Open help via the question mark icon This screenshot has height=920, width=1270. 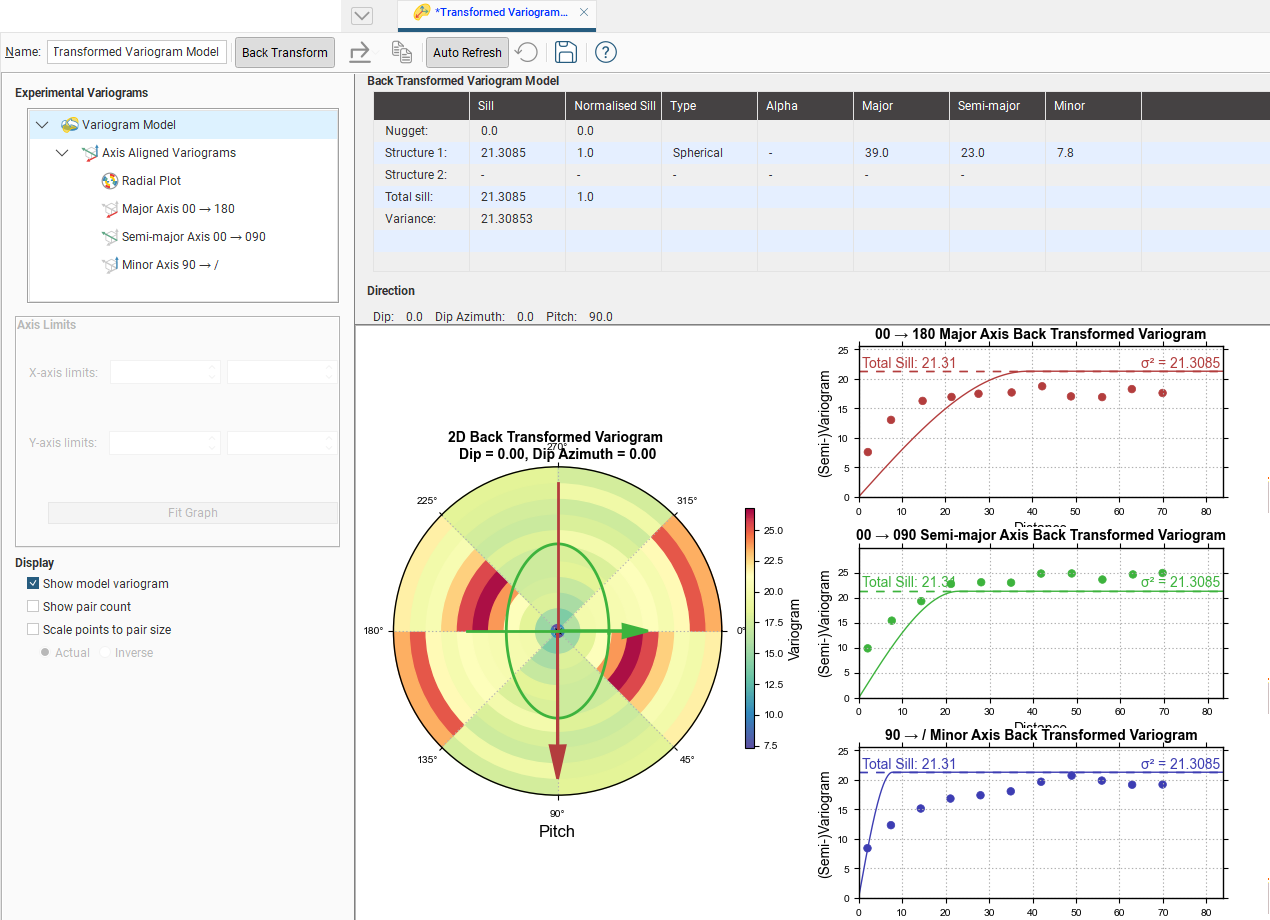[606, 52]
